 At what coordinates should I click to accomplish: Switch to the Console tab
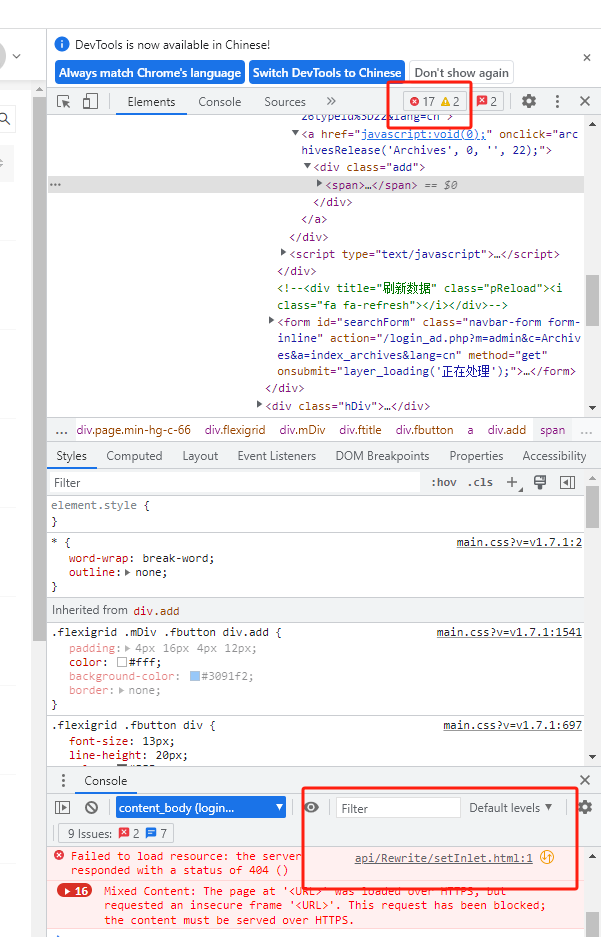pos(220,102)
